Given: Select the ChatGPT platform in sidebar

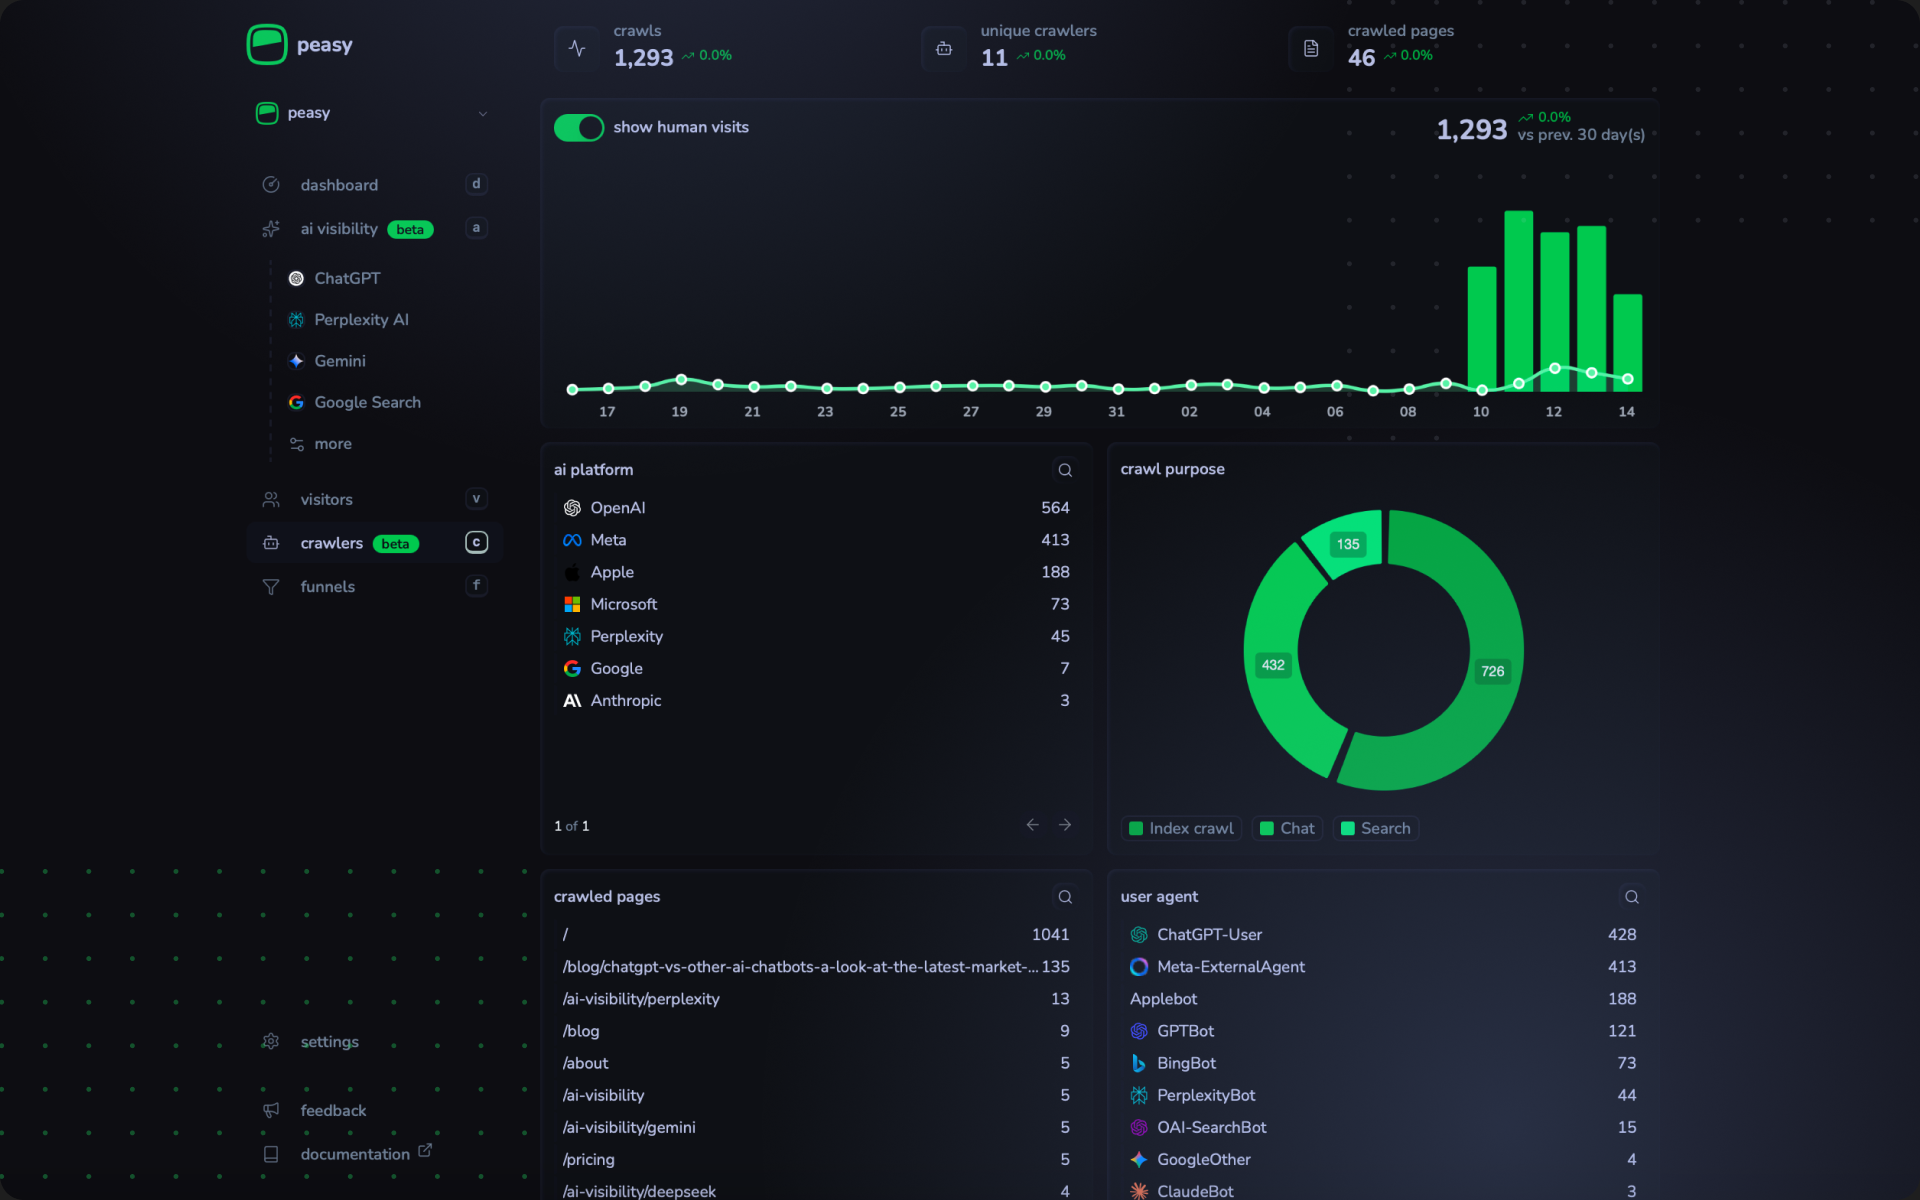Looking at the screenshot, I should [x=346, y=278].
